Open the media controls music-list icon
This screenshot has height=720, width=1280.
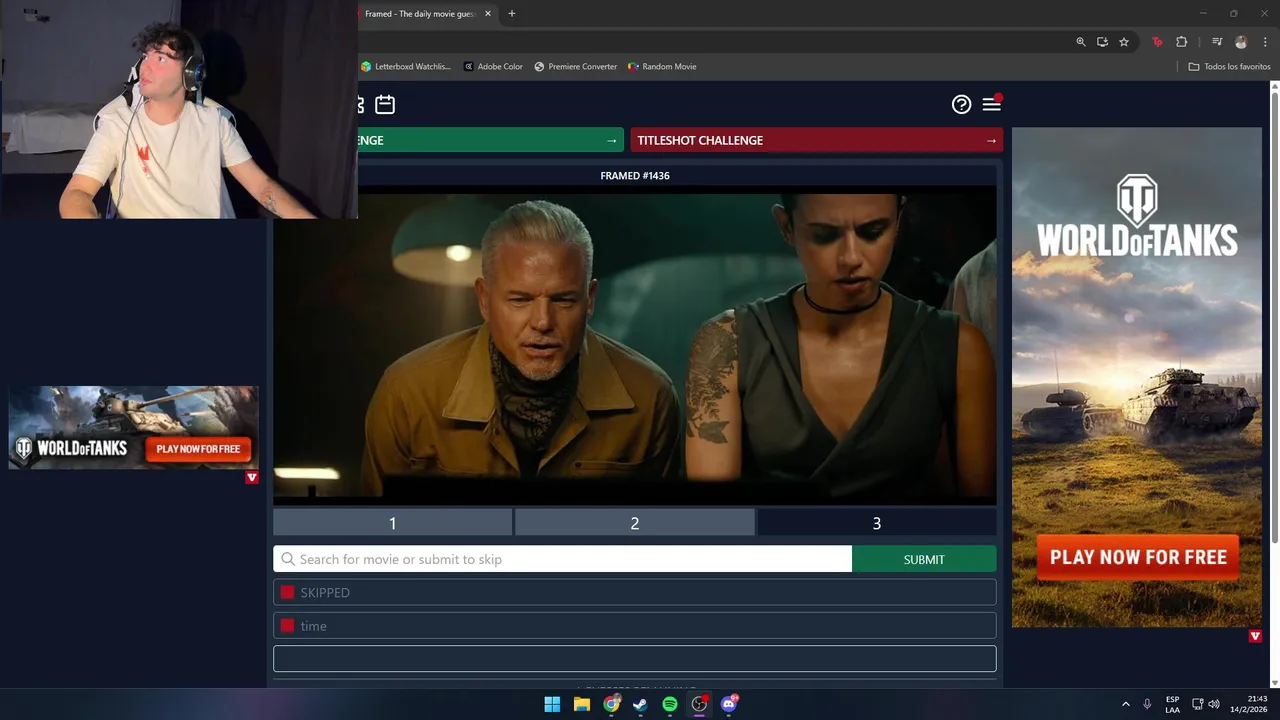click(1217, 42)
